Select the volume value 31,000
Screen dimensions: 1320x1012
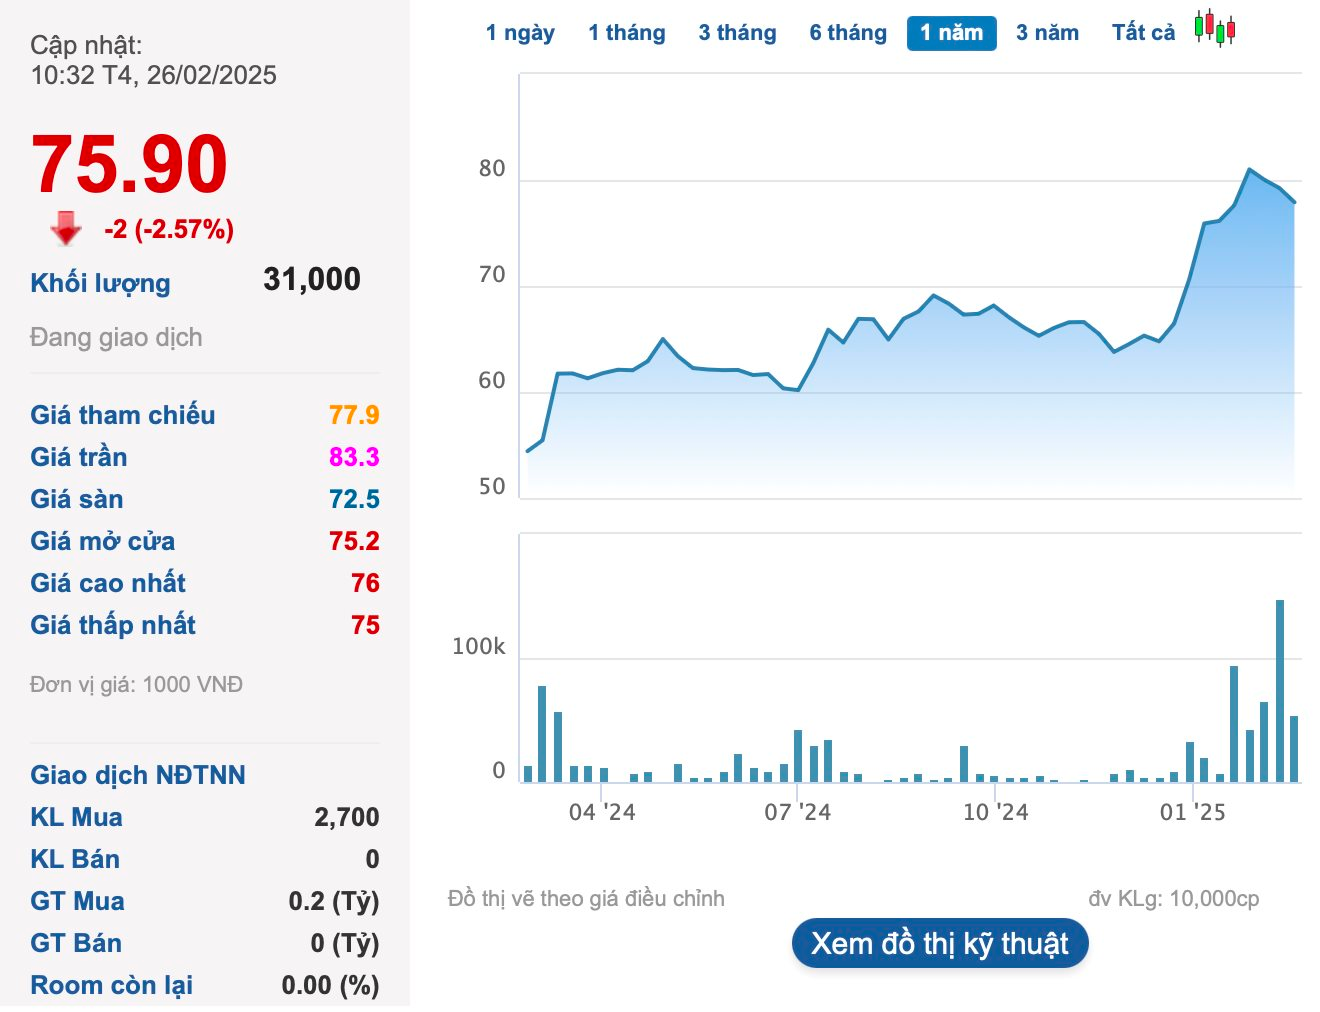pyautogui.click(x=312, y=279)
